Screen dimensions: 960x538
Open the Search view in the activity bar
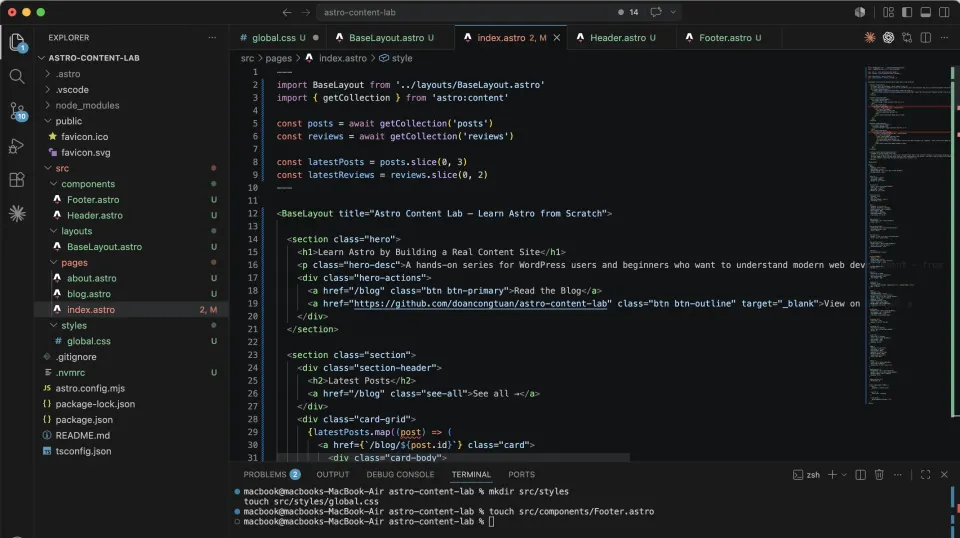coord(17,77)
